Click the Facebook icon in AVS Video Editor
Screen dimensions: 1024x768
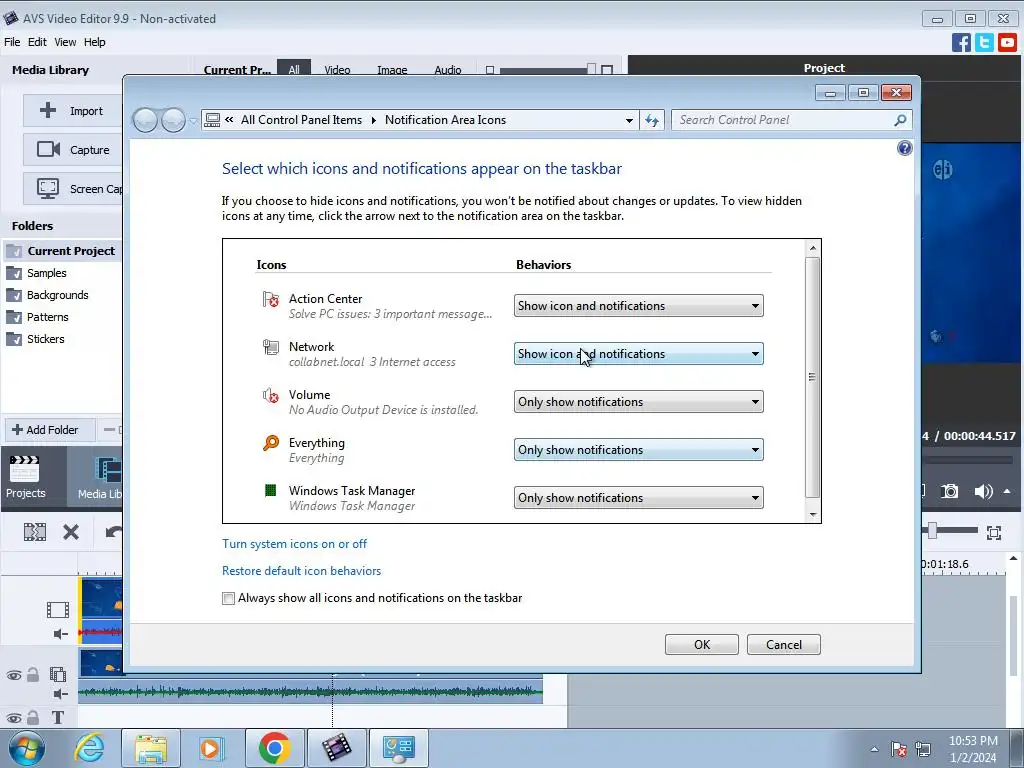[x=961, y=42]
